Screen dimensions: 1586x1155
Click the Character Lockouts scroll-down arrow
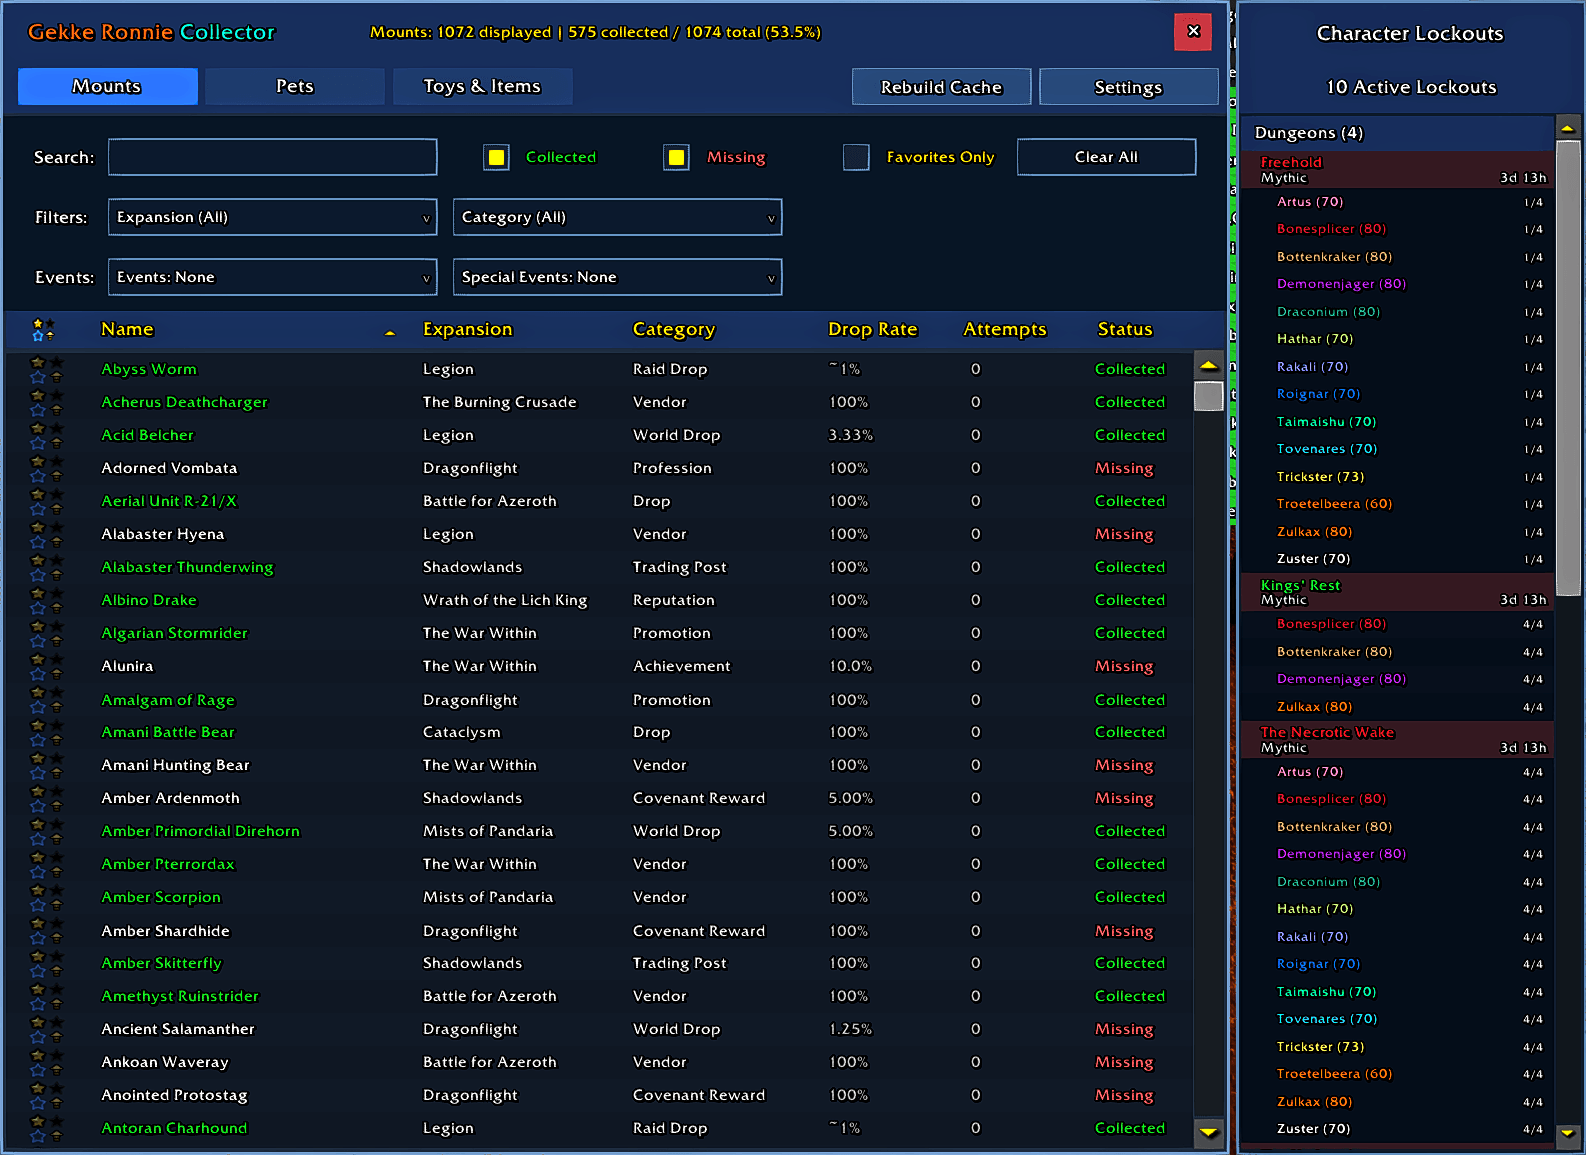pyautogui.click(x=1567, y=1133)
